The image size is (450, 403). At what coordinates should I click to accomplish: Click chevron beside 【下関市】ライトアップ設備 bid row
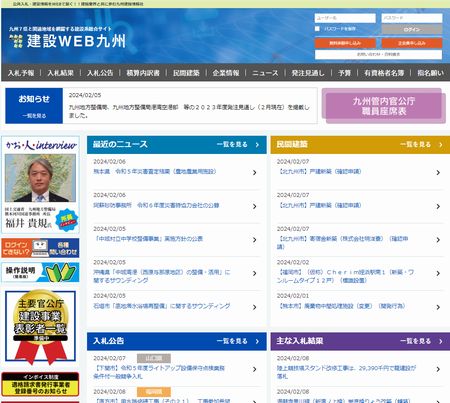click(x=254, y=369)
